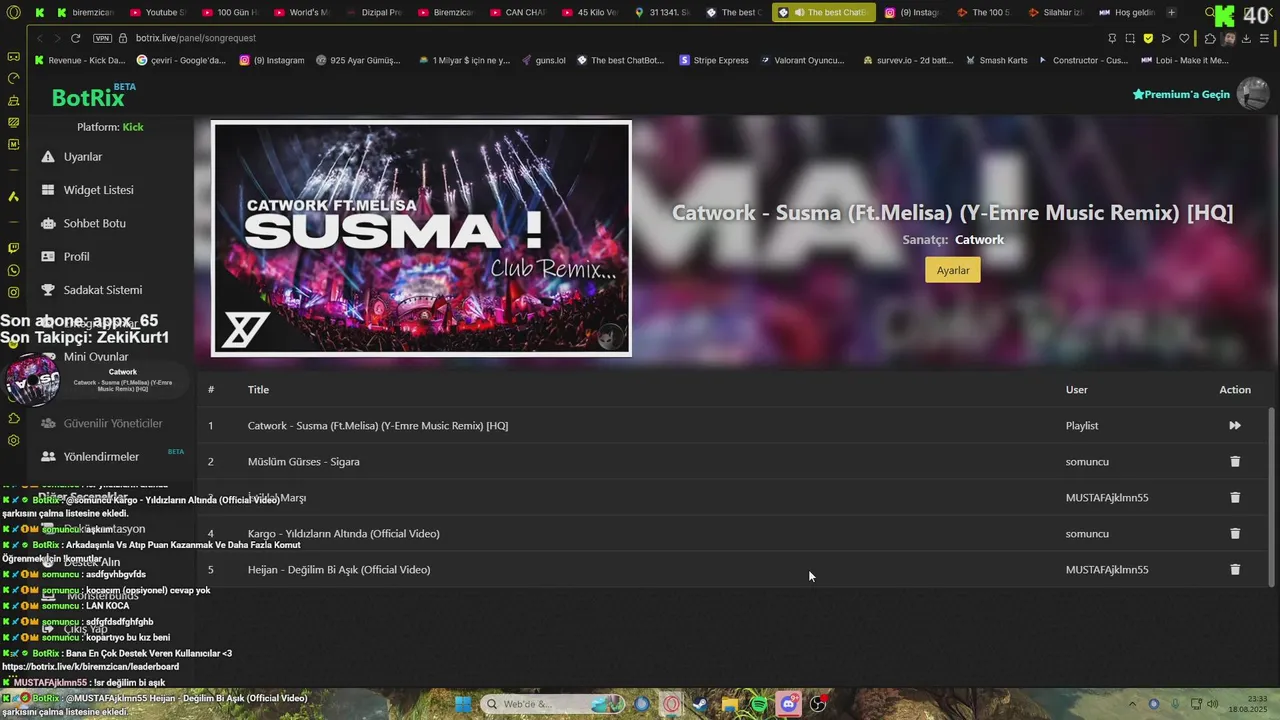The width and height of the screenshot is (1280, 720).
Task: Open Smash Karts bookmark
Action: click(996, 60)
